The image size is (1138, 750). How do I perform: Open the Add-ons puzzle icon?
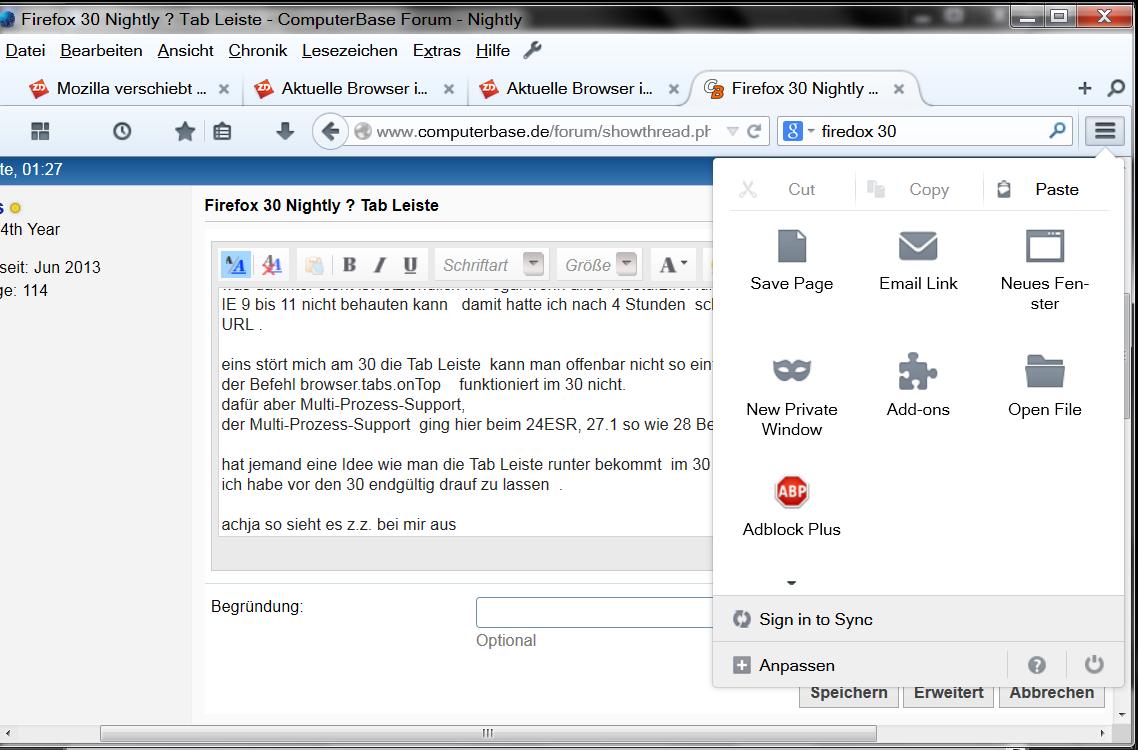[918, 371]
